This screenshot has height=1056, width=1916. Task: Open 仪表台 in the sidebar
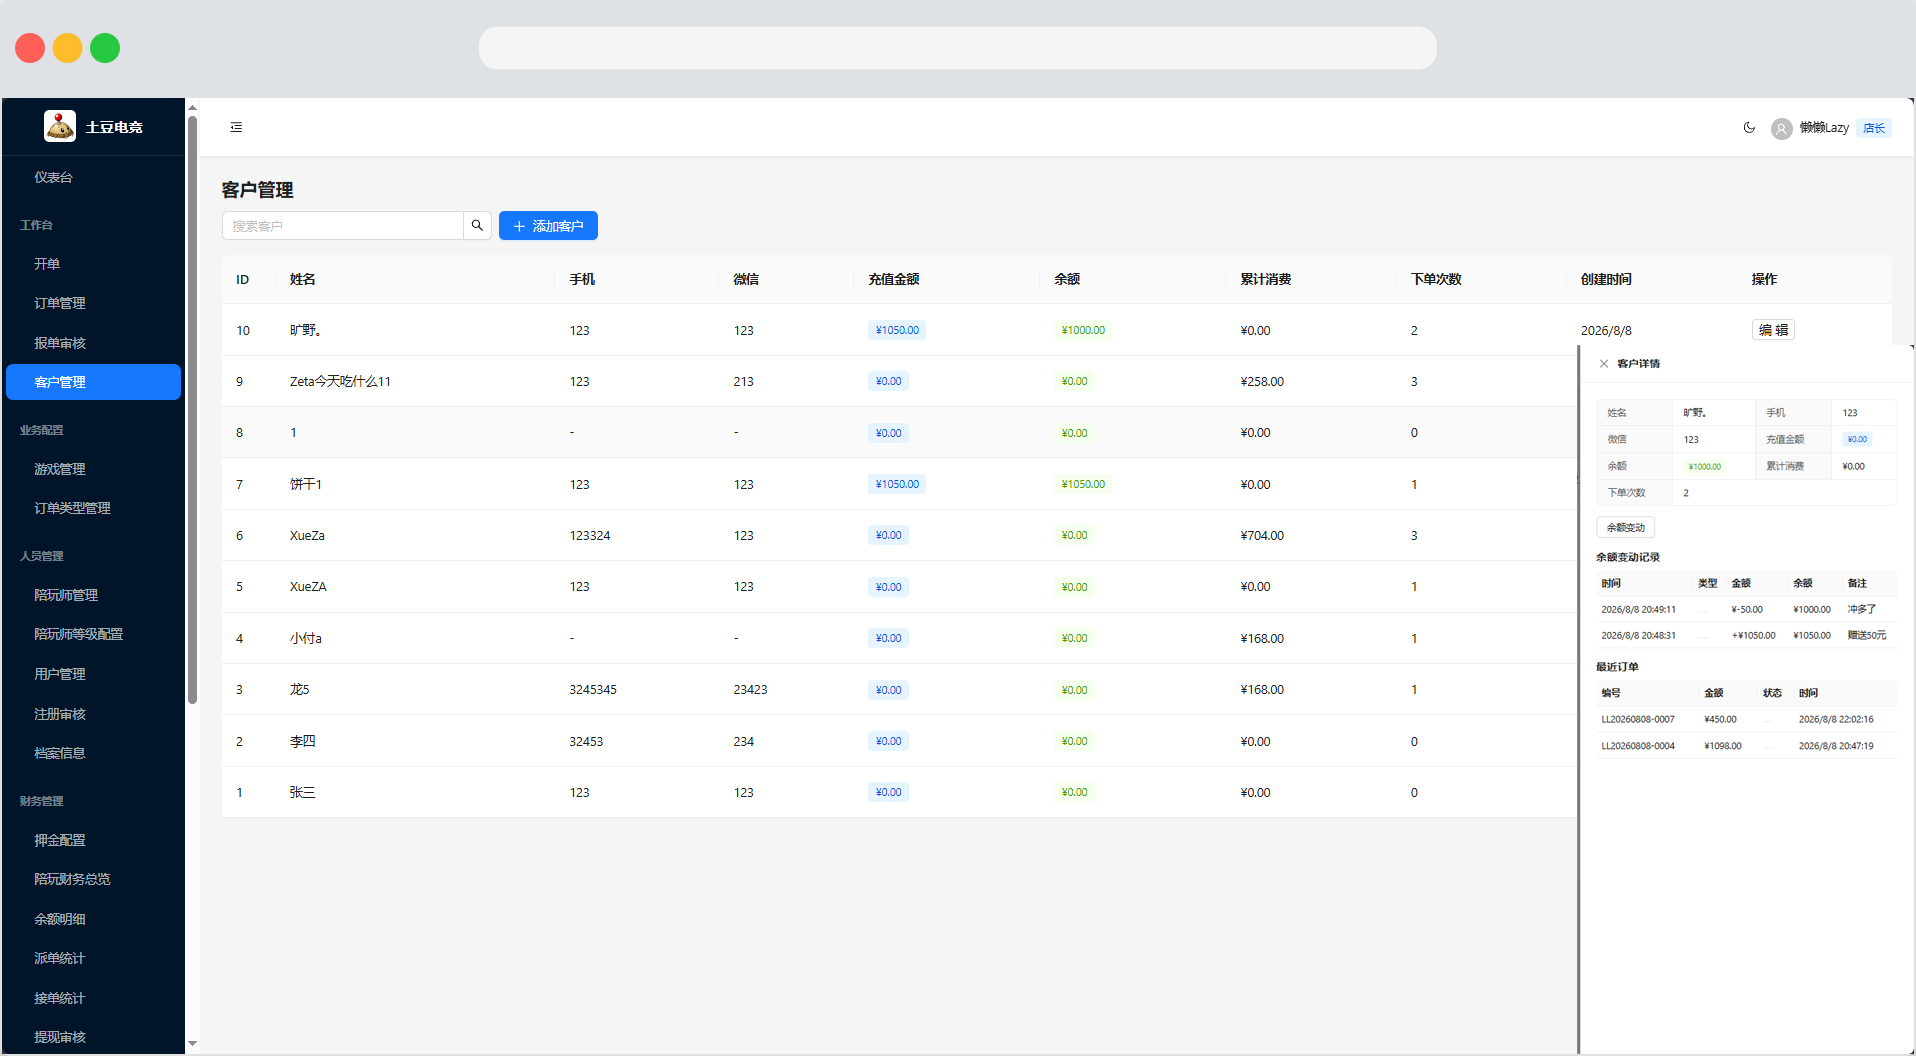[53, 177]
